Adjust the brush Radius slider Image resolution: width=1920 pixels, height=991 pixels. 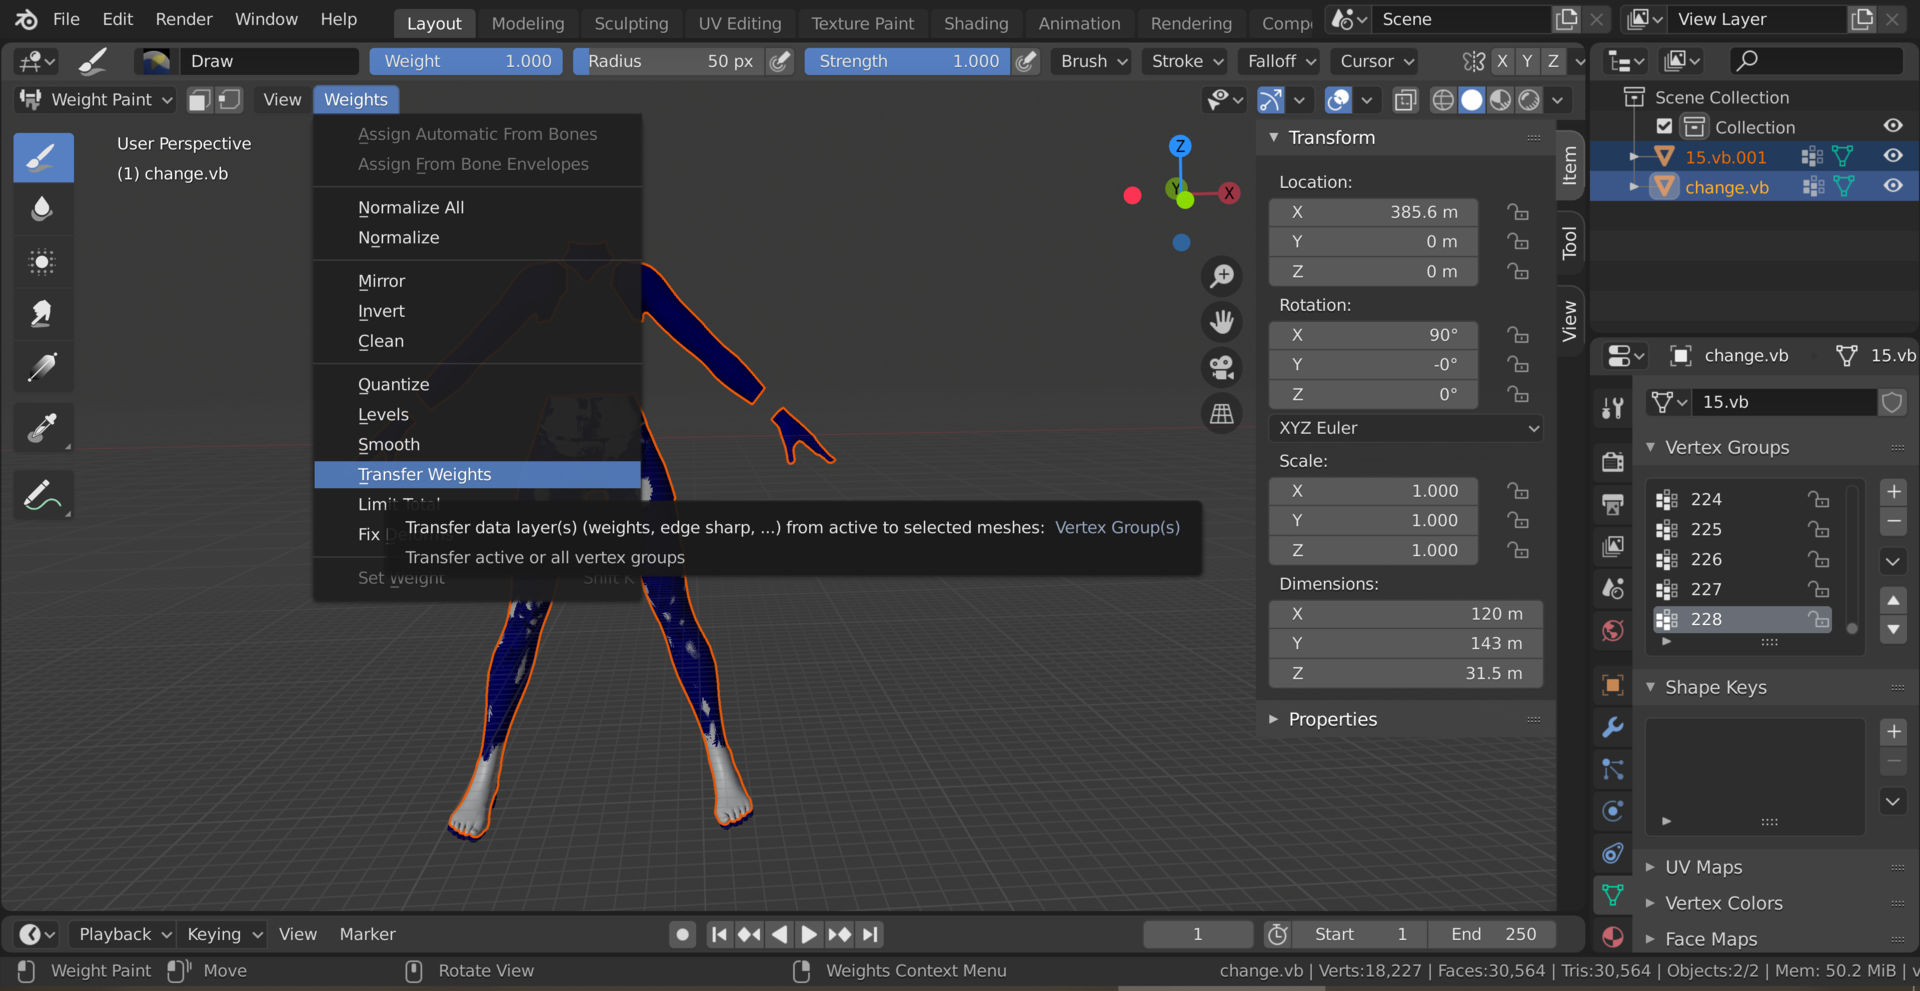tap(669, 61)
